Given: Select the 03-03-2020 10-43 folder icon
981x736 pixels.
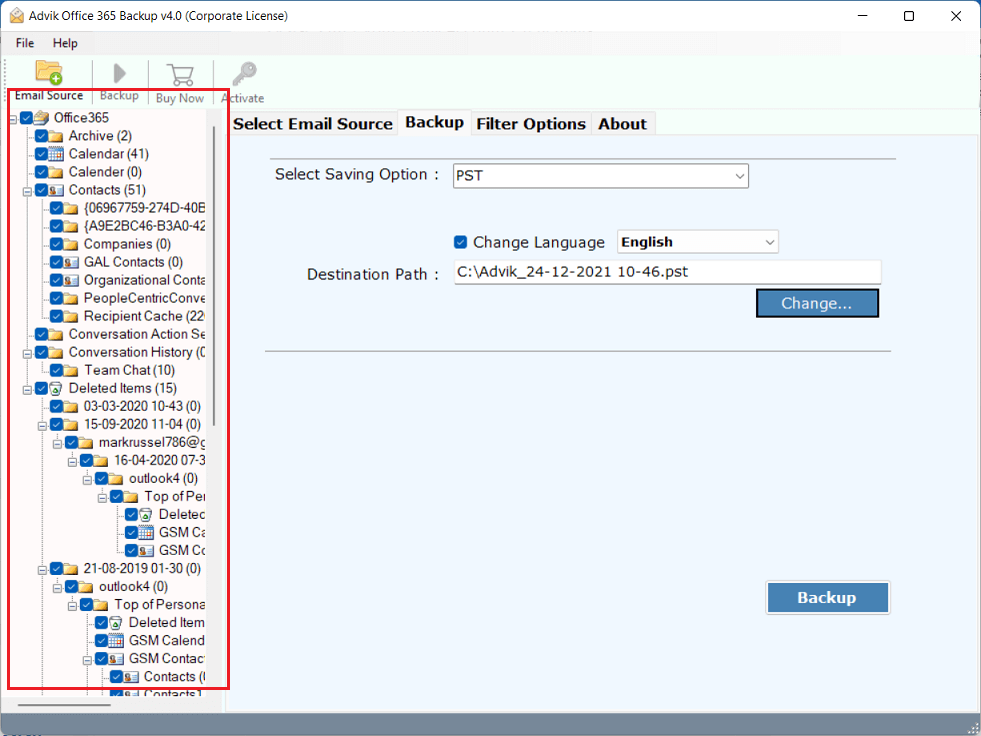Looking at the screenshot, I should (71, 407).
